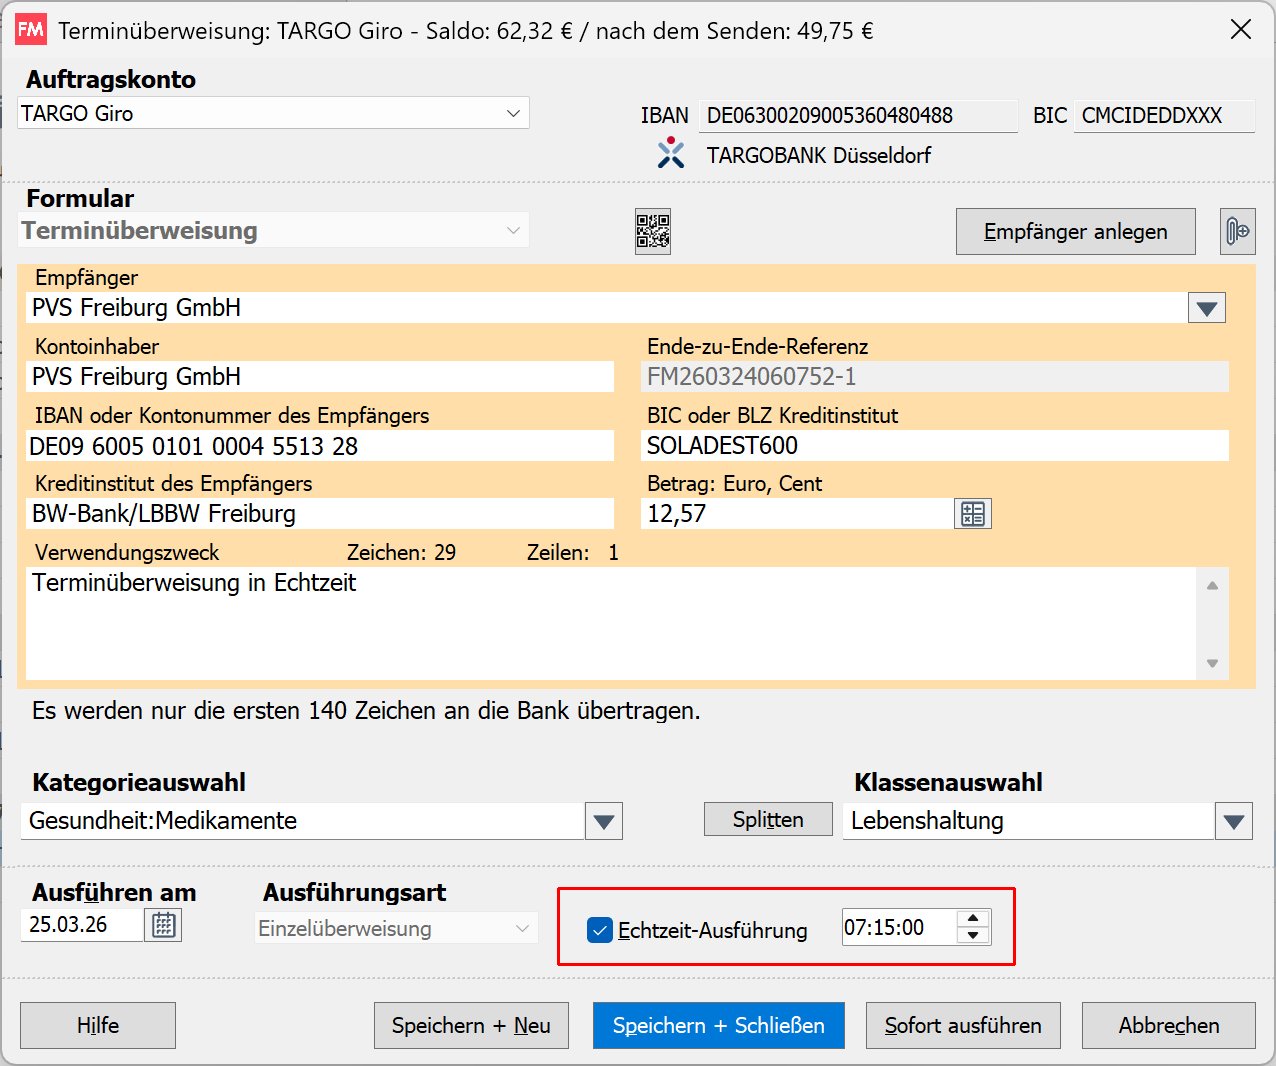Viewport: 1276px width, 1066px height.
Task: Open the QR code scanner icon
Action: tap(653, 232)
